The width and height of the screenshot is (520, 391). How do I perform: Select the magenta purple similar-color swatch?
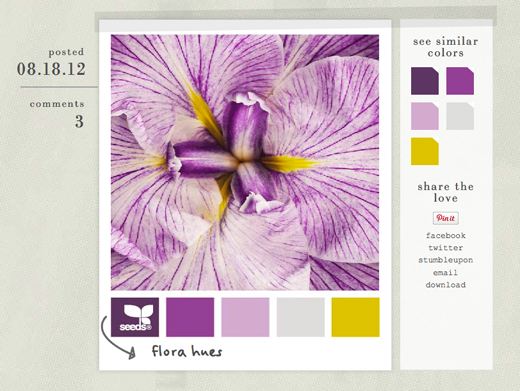coord(460,81)
